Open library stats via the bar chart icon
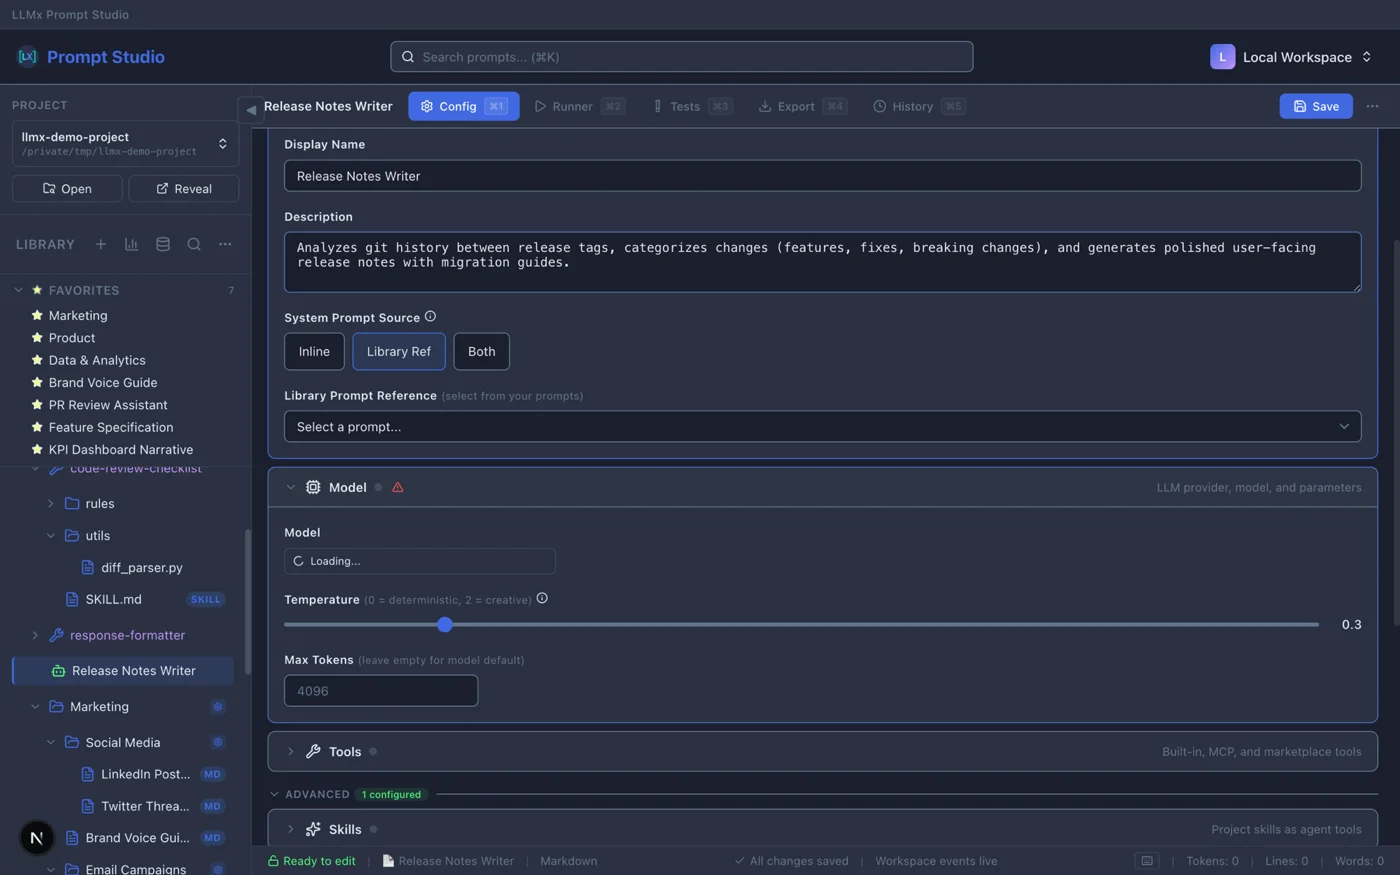The image size is (1400, 875). tap(131, 244)
